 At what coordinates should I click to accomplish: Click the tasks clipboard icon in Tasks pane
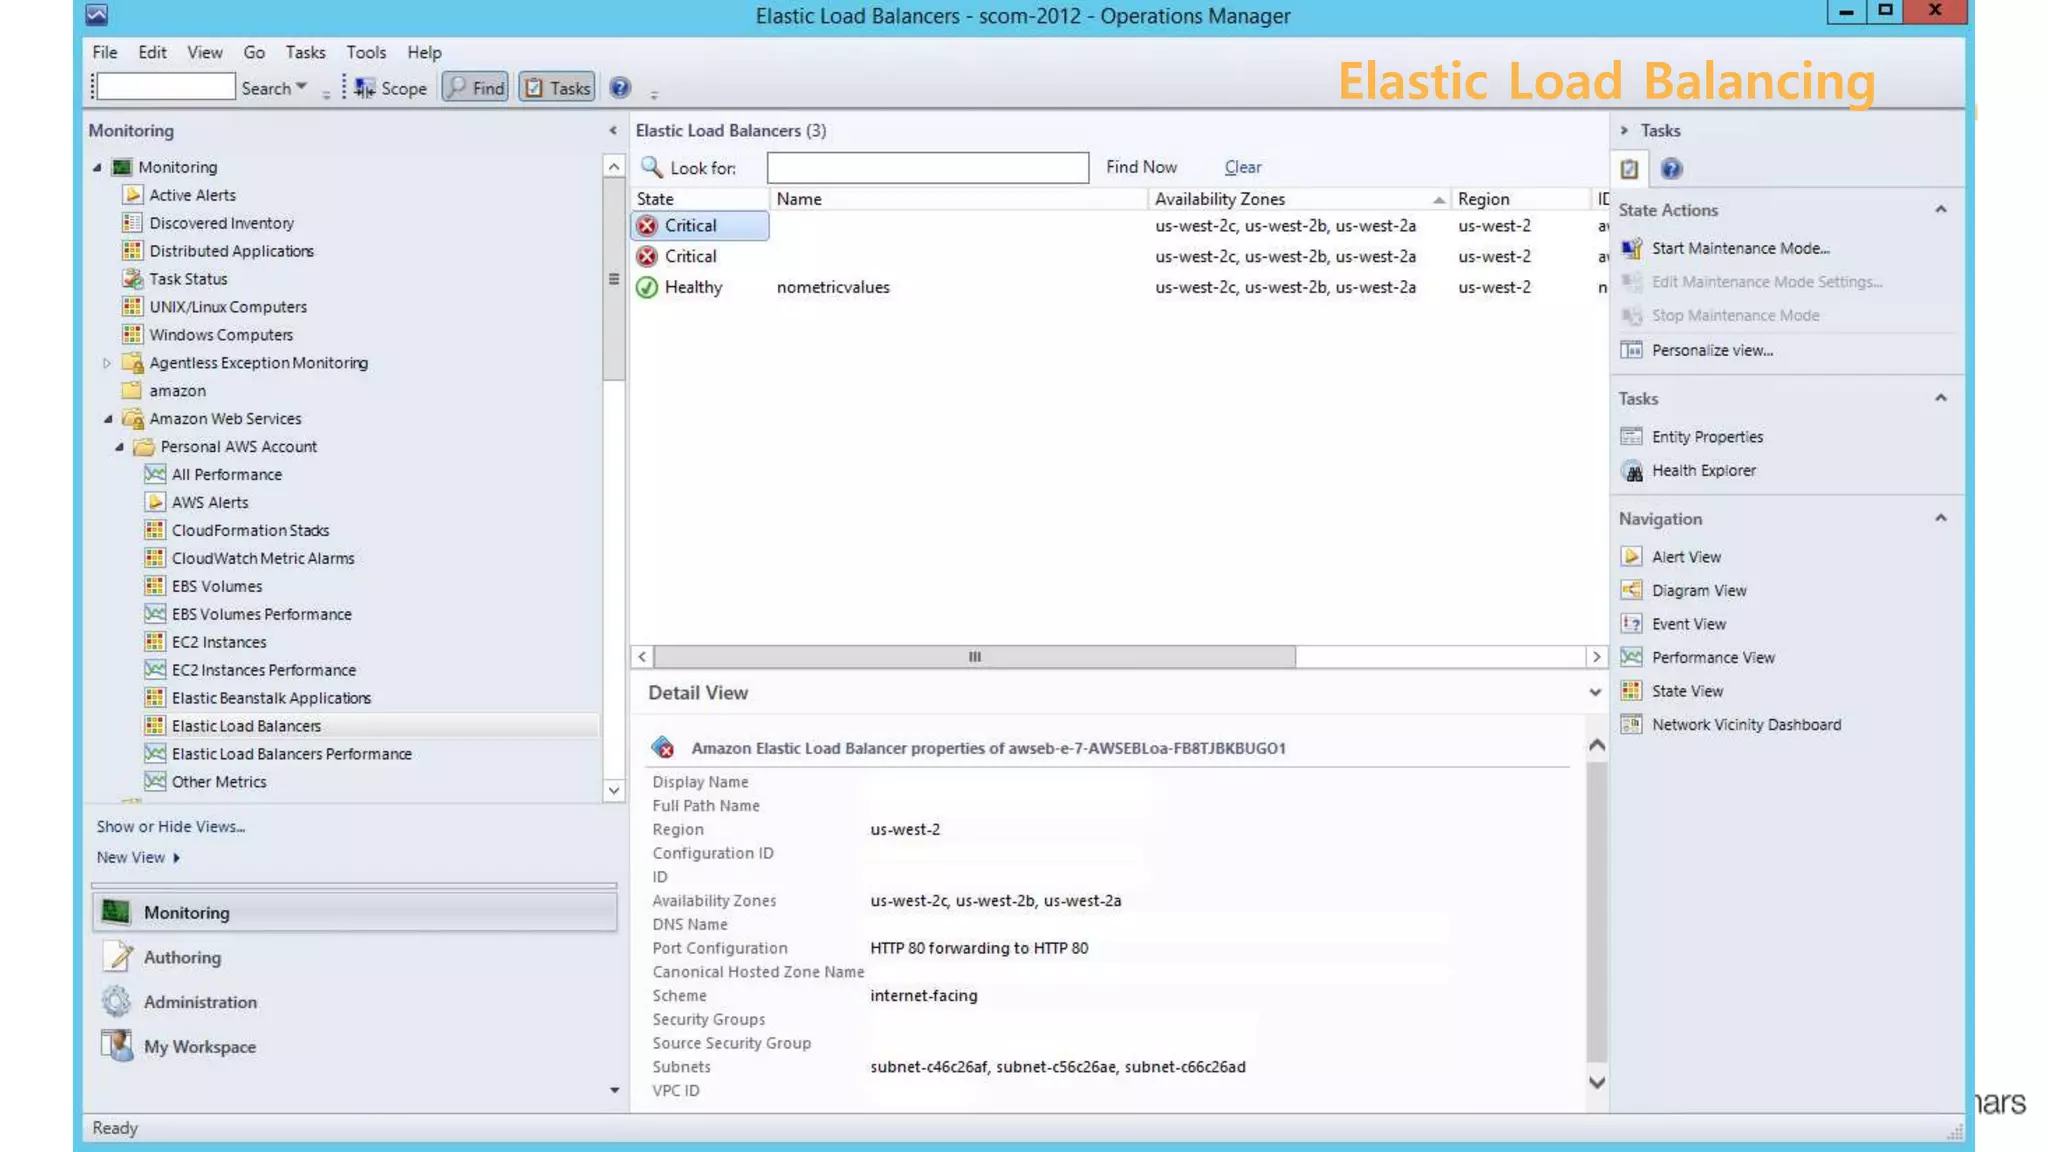(1630, 168)
